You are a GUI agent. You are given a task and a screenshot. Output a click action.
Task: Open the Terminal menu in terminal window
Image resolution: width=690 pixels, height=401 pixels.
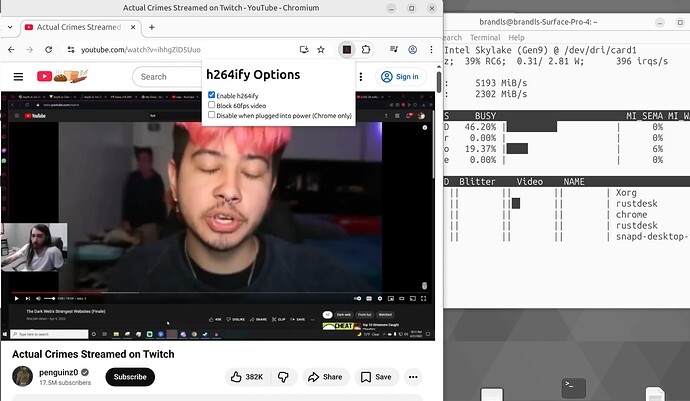pos(485,37)
